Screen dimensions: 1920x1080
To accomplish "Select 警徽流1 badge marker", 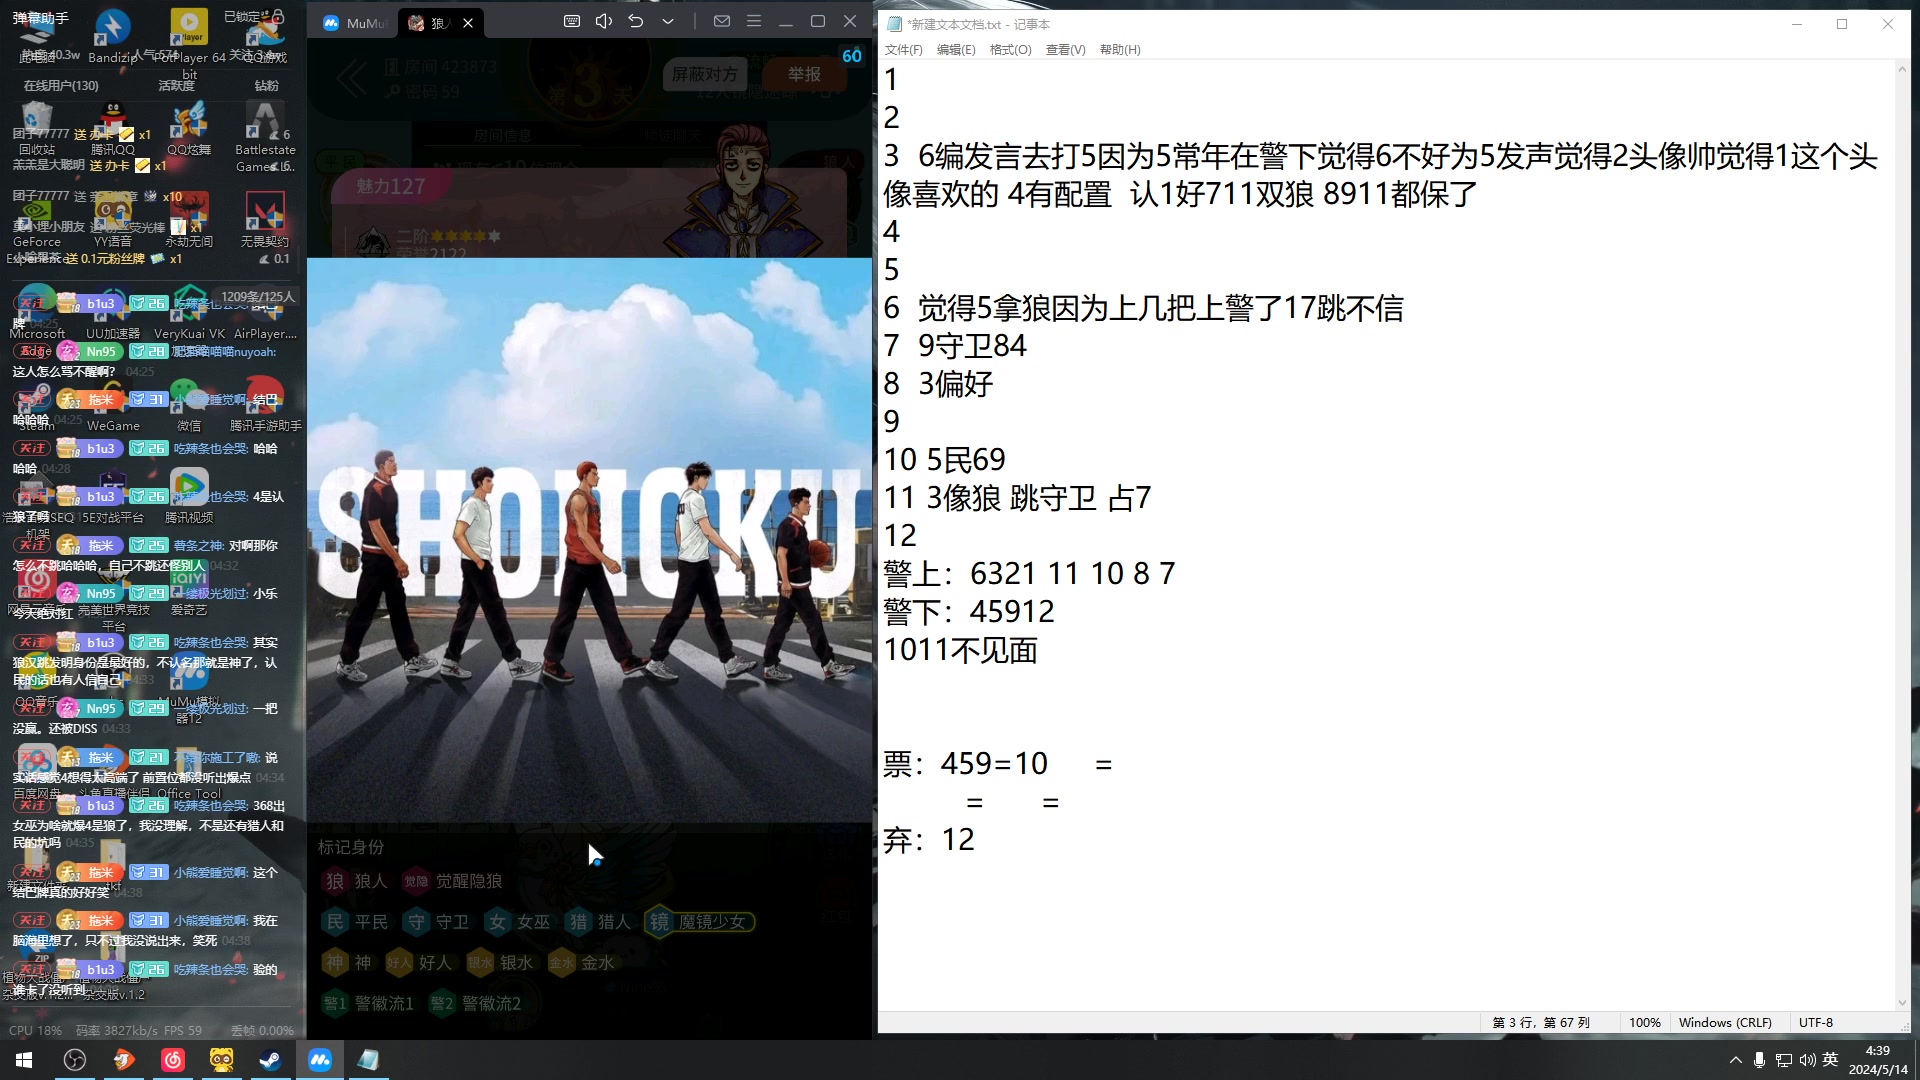I will point(368,1003).
